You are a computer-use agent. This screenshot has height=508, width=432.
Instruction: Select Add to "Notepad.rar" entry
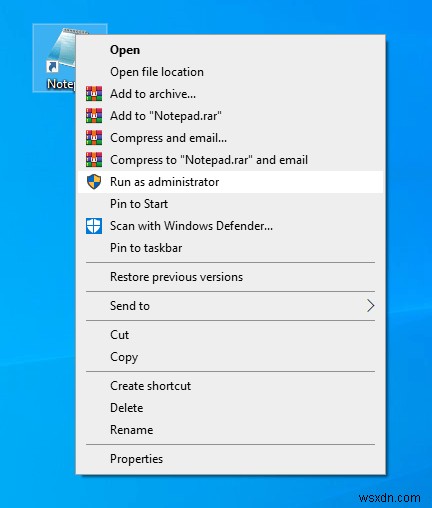pyautogui.click(x=230, y=116)
